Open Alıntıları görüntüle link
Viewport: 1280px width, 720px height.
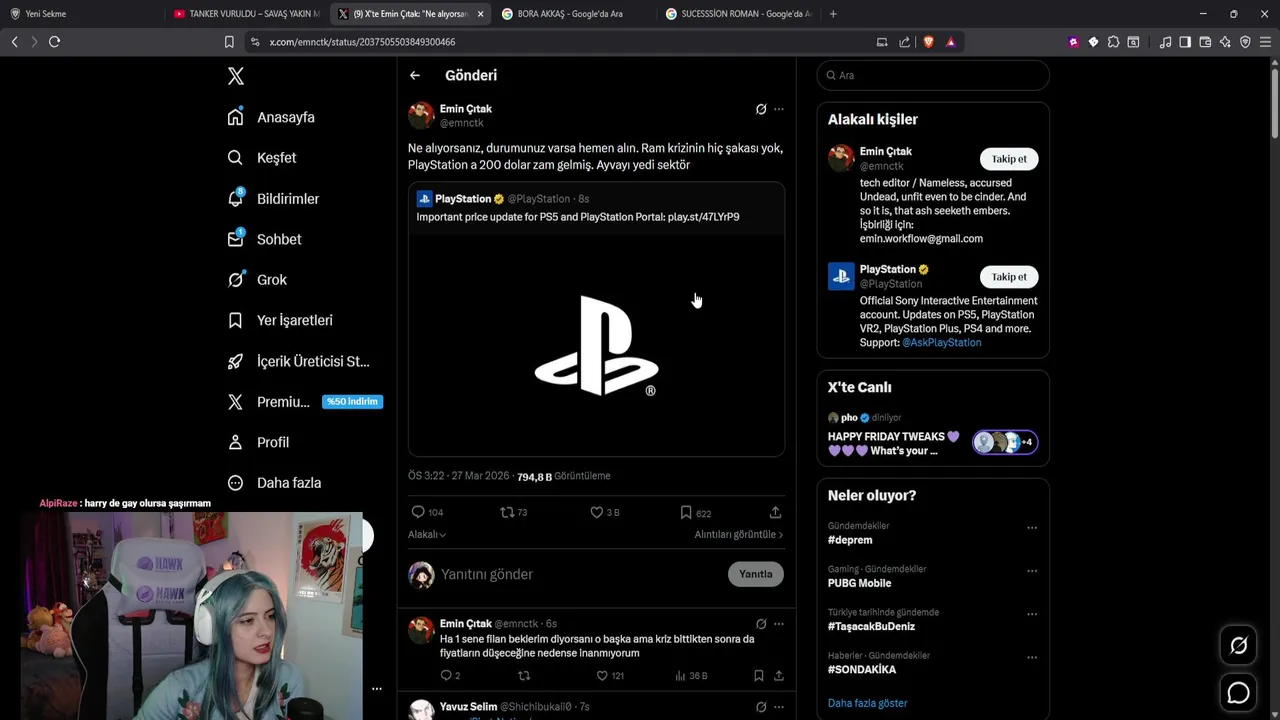pos(739,535)
